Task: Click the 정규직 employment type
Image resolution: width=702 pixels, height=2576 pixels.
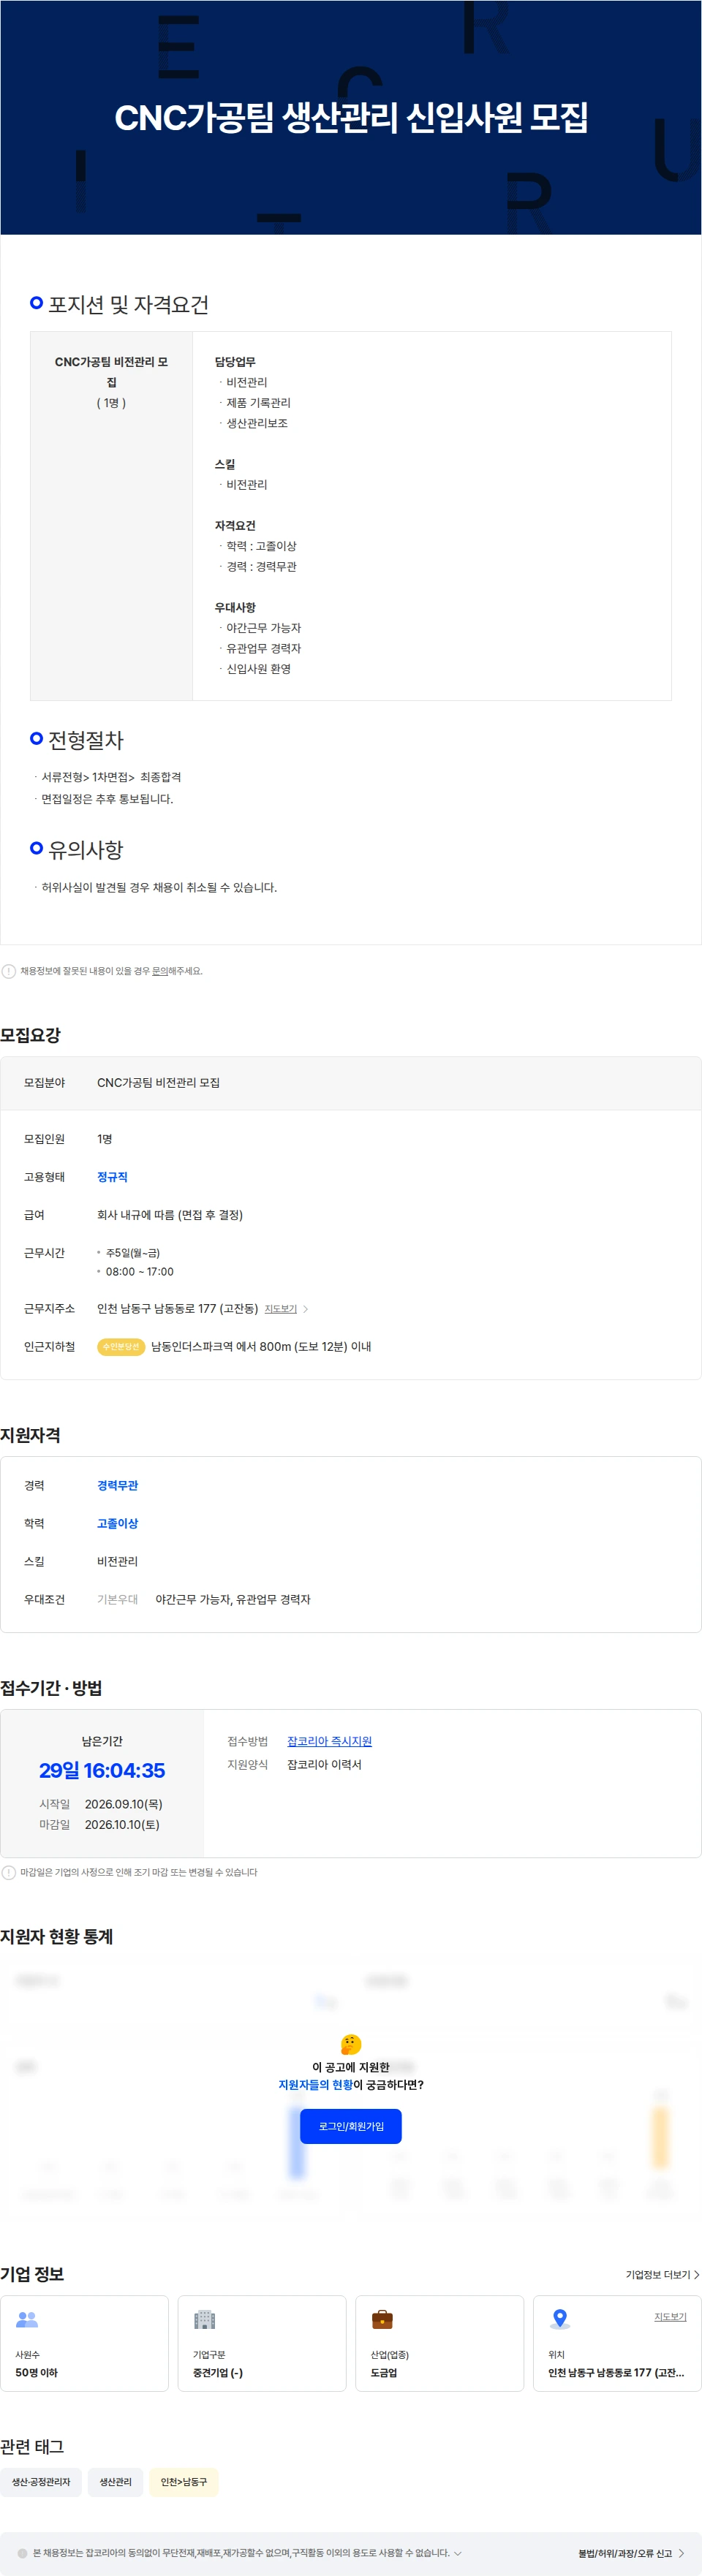Action: coord(112,1177)
